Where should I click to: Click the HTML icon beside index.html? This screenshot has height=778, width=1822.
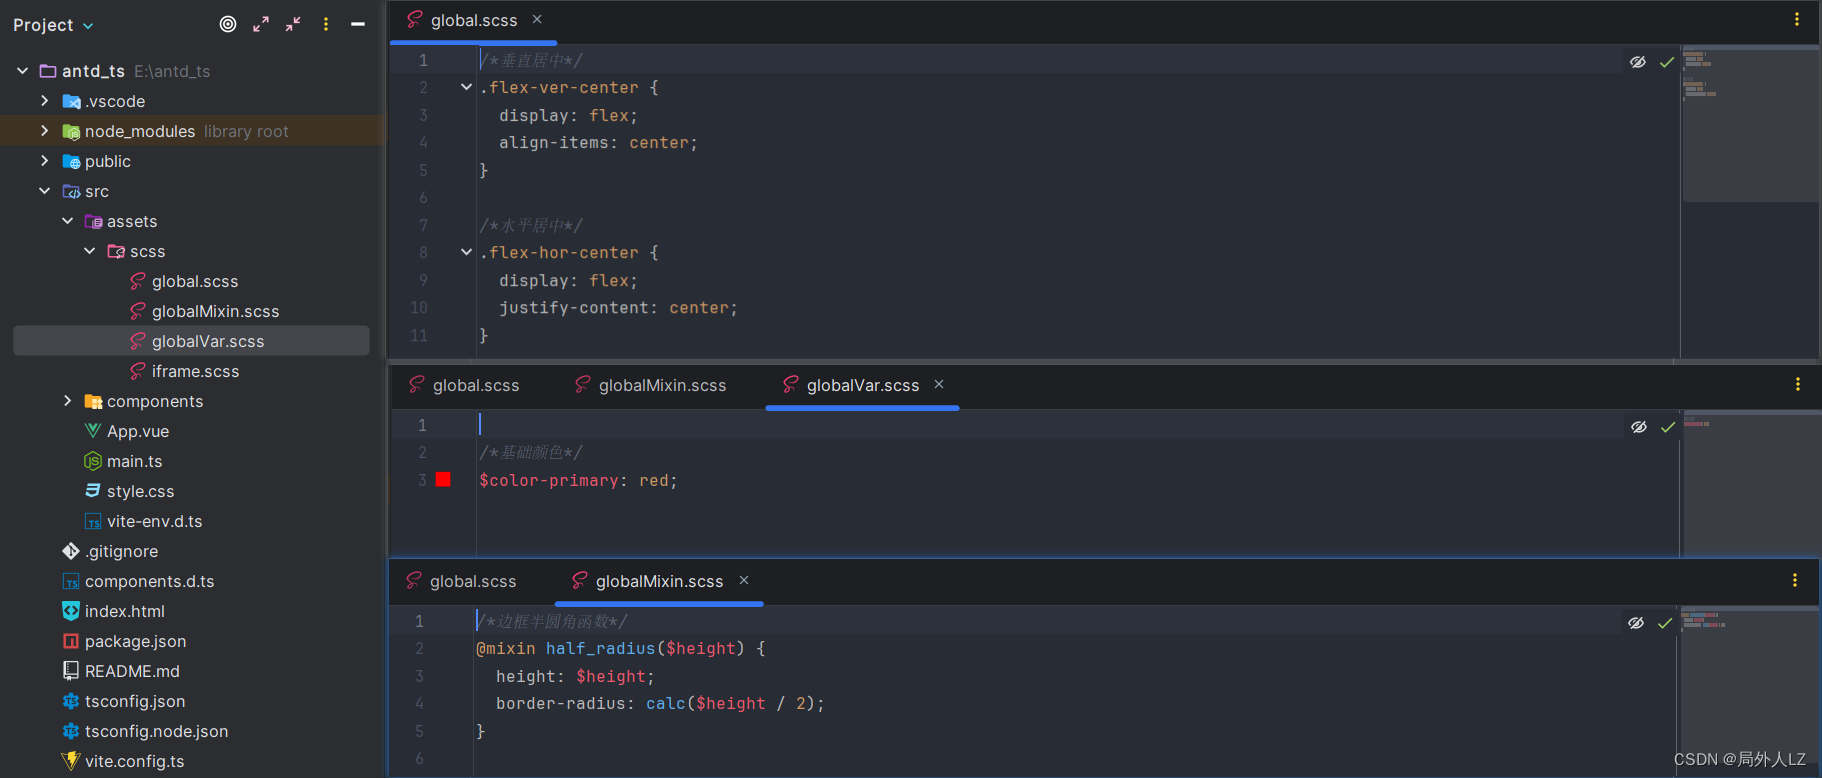(x=71, y=611)
